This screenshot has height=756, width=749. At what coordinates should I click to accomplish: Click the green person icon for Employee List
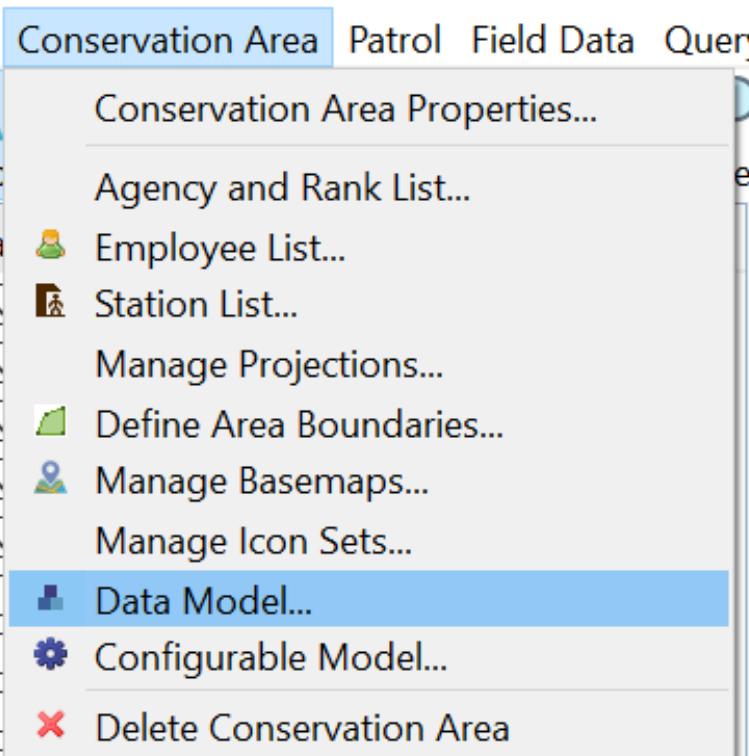[49, 246]
